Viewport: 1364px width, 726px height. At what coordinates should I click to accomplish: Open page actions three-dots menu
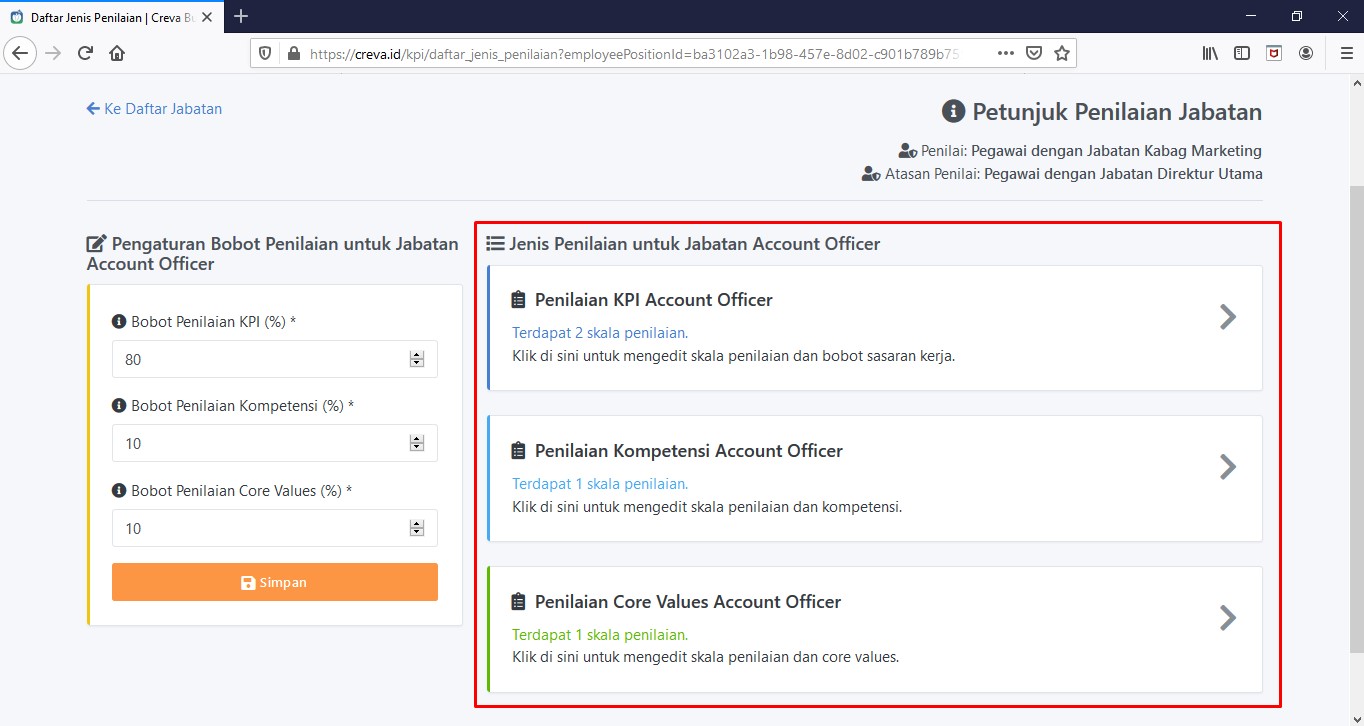coord(1006,53)
